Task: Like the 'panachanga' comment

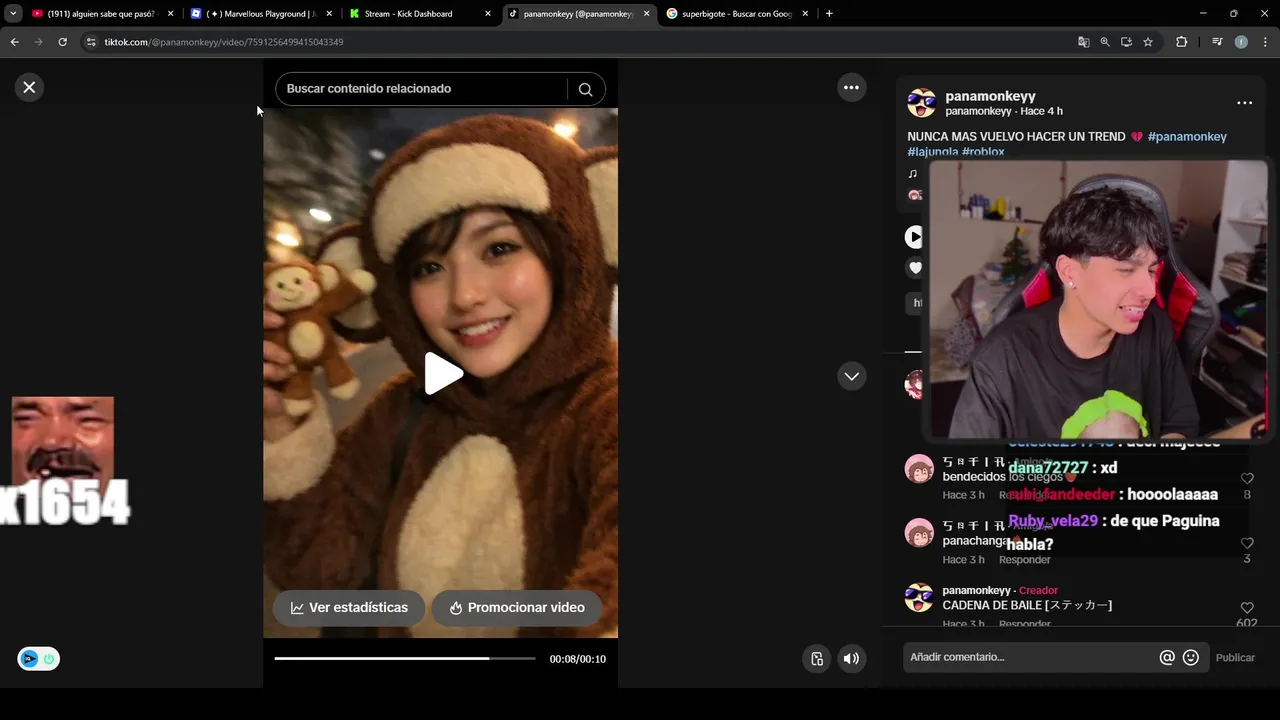Action: pyautogui.click(x=1247, y=543)
